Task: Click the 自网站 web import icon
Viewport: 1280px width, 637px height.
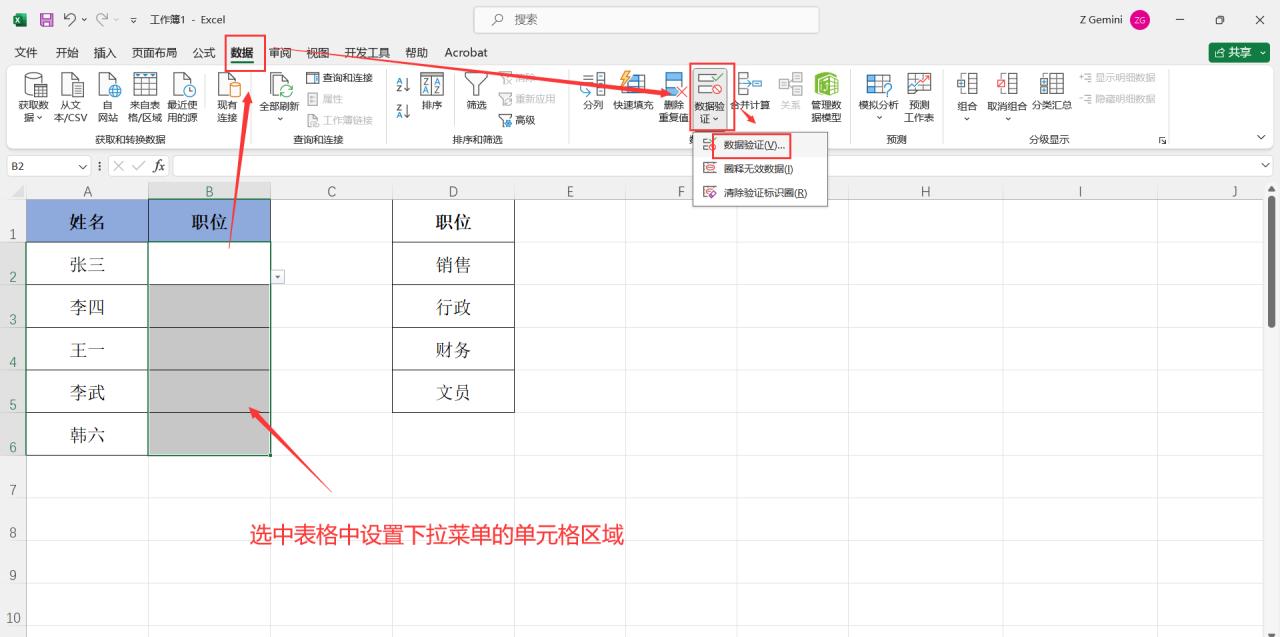Action: click(x=107, y=98)
